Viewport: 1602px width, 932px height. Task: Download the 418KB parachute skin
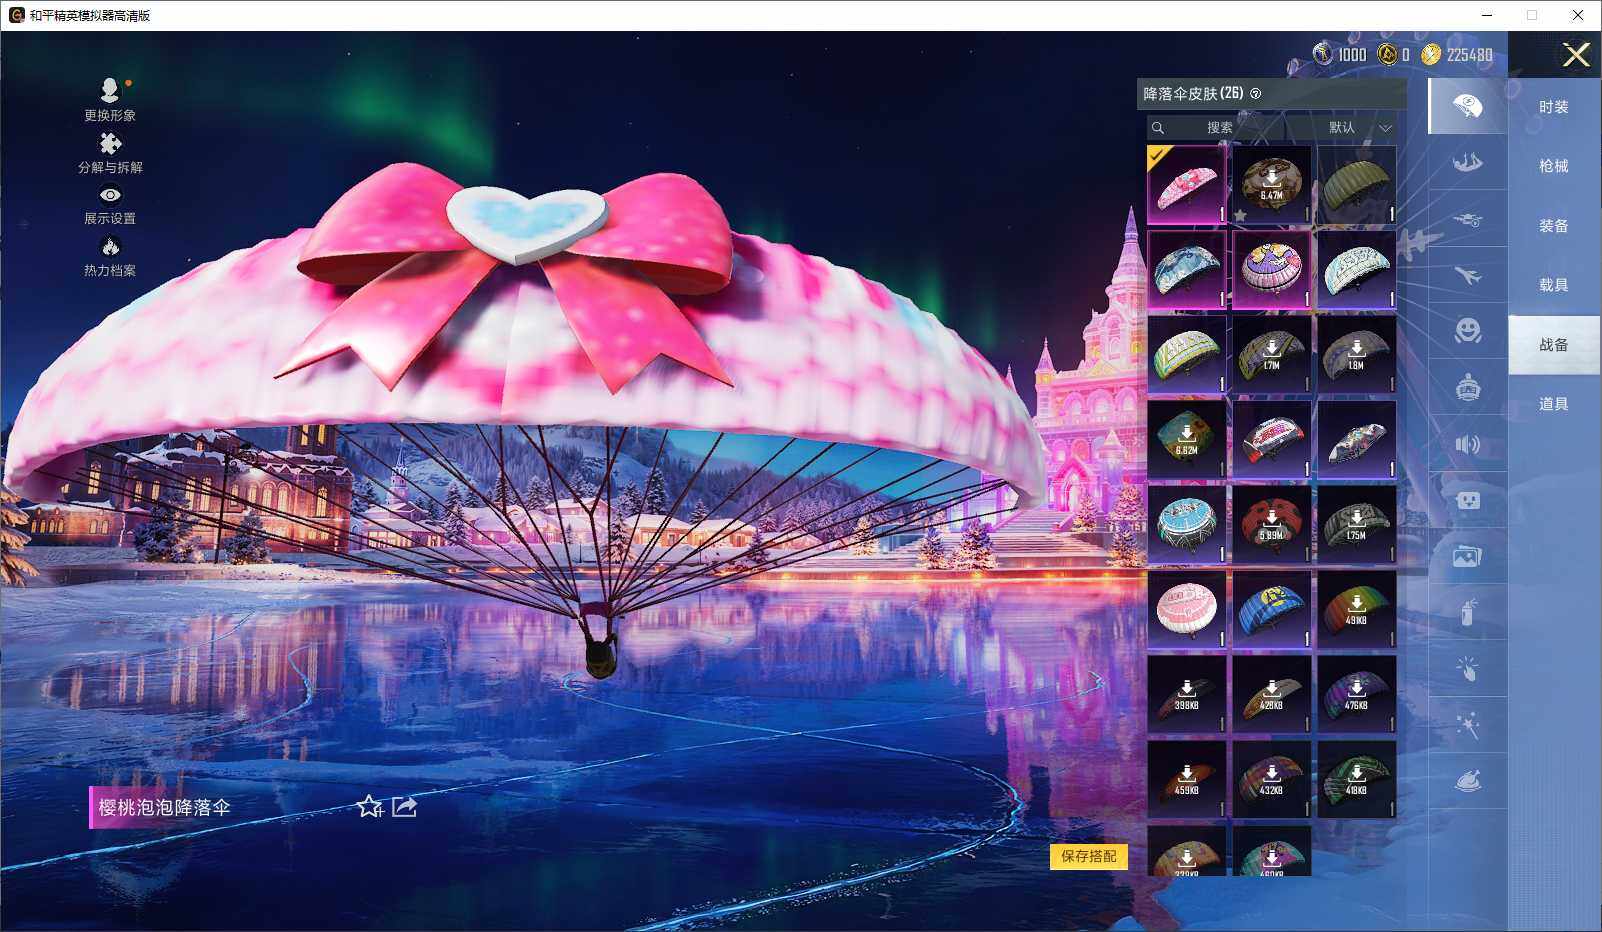click(x=1357, y=780)
